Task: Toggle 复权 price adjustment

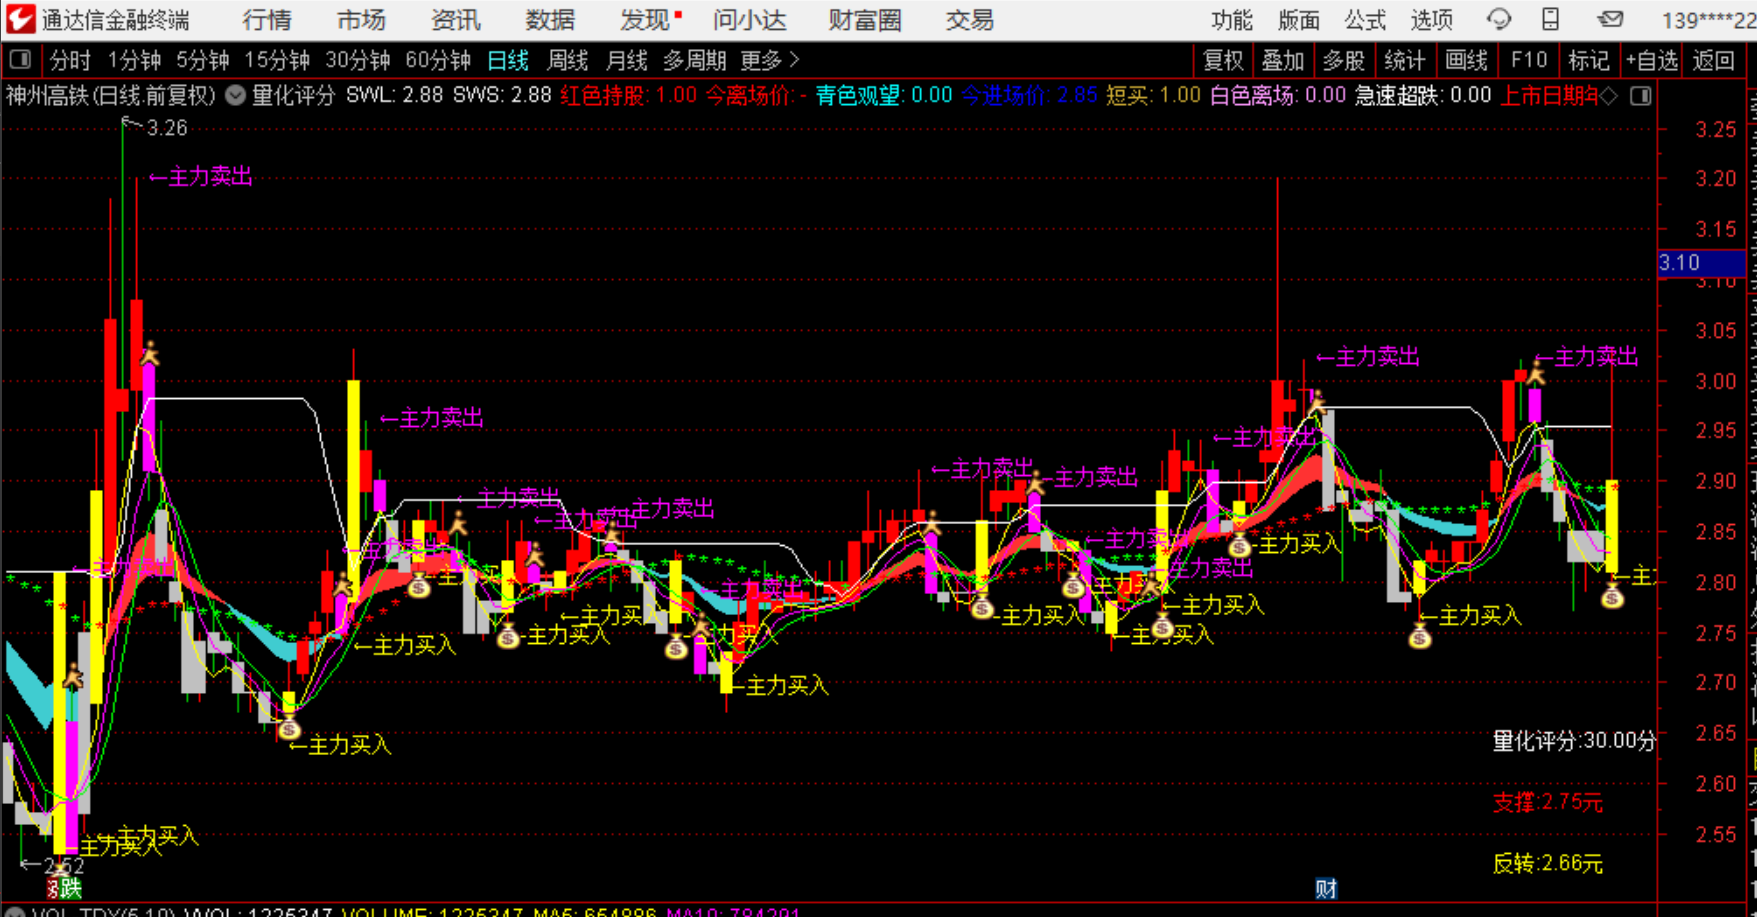Action: pyautogui.click(x=1223, y=60)
